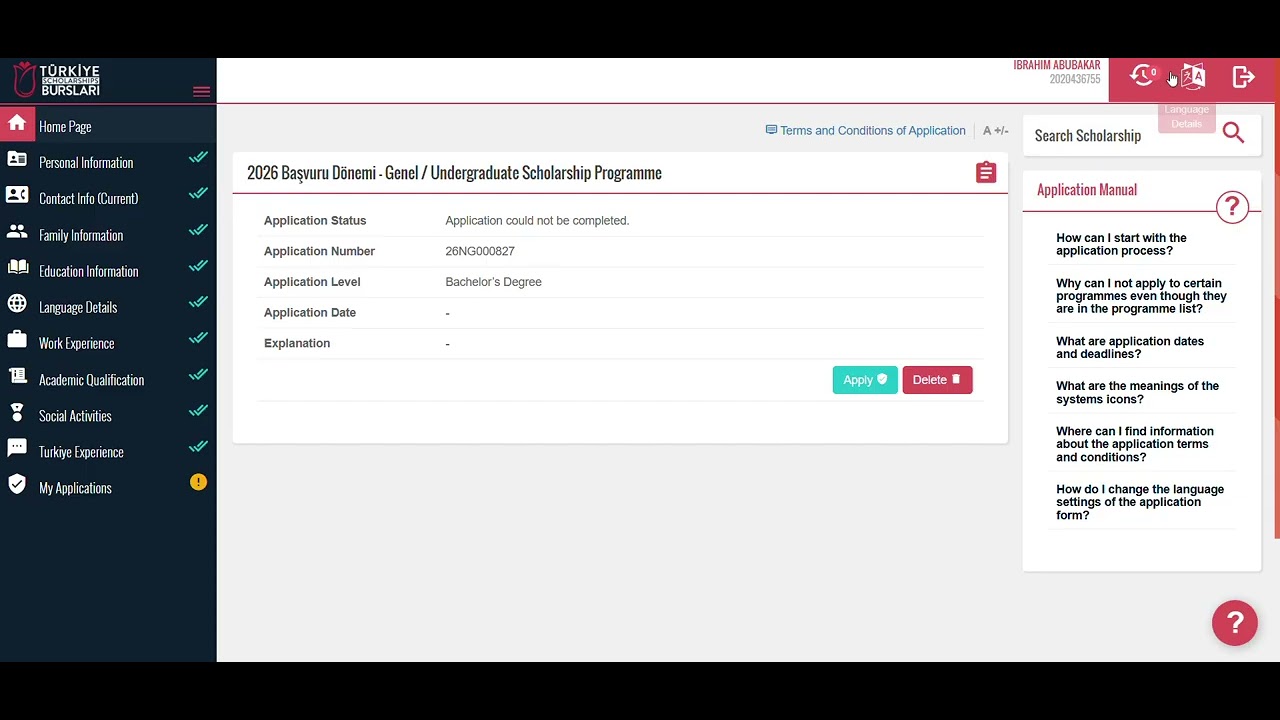
Task: Open the floating red help button
Action: pyautogui.click(x=1235, y=623)
